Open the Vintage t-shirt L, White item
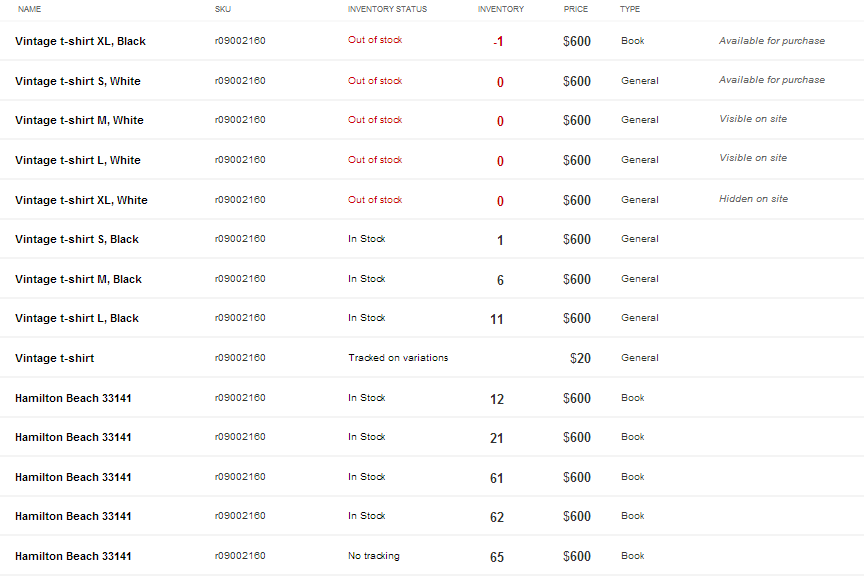864x583 pixels. coord(78,160)
